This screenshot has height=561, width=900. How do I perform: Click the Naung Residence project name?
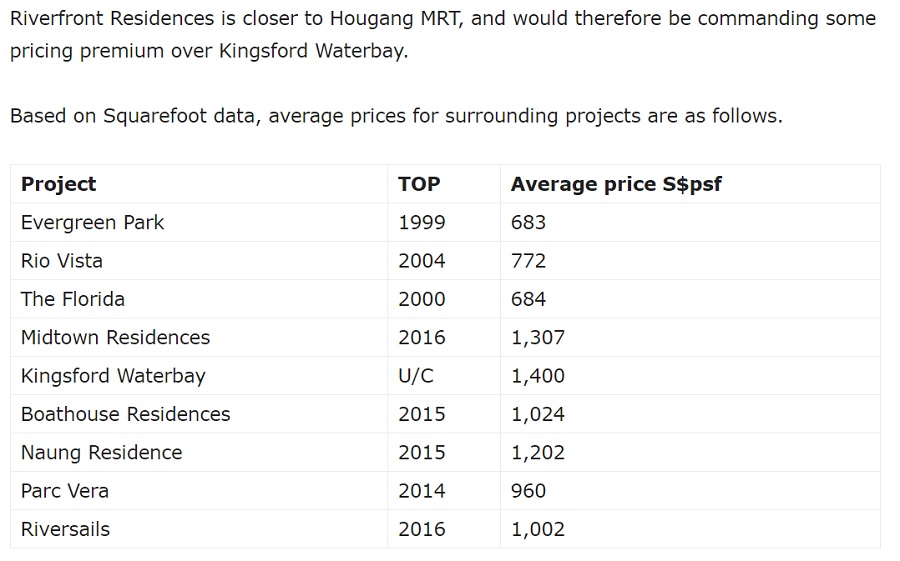click(x=102, y=453)
